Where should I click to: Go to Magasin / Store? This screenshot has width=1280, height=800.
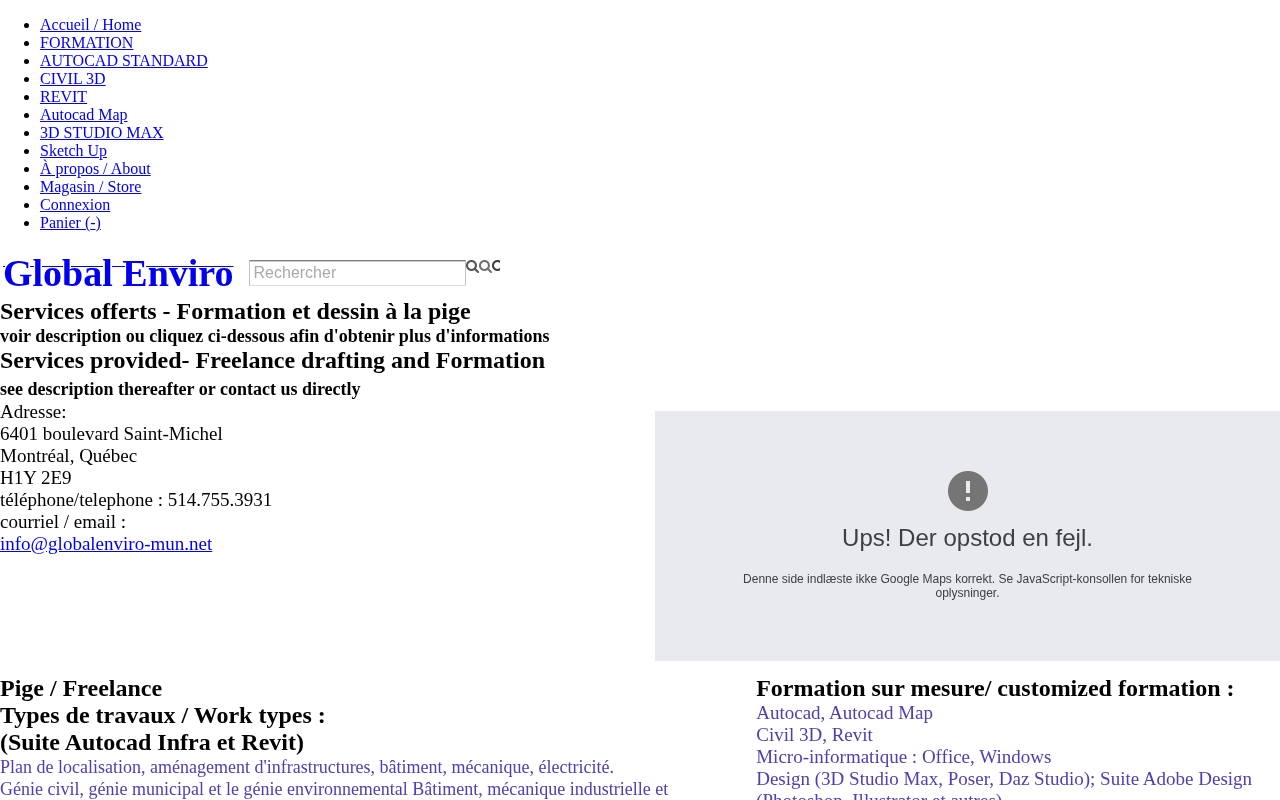tap(90, 187)
